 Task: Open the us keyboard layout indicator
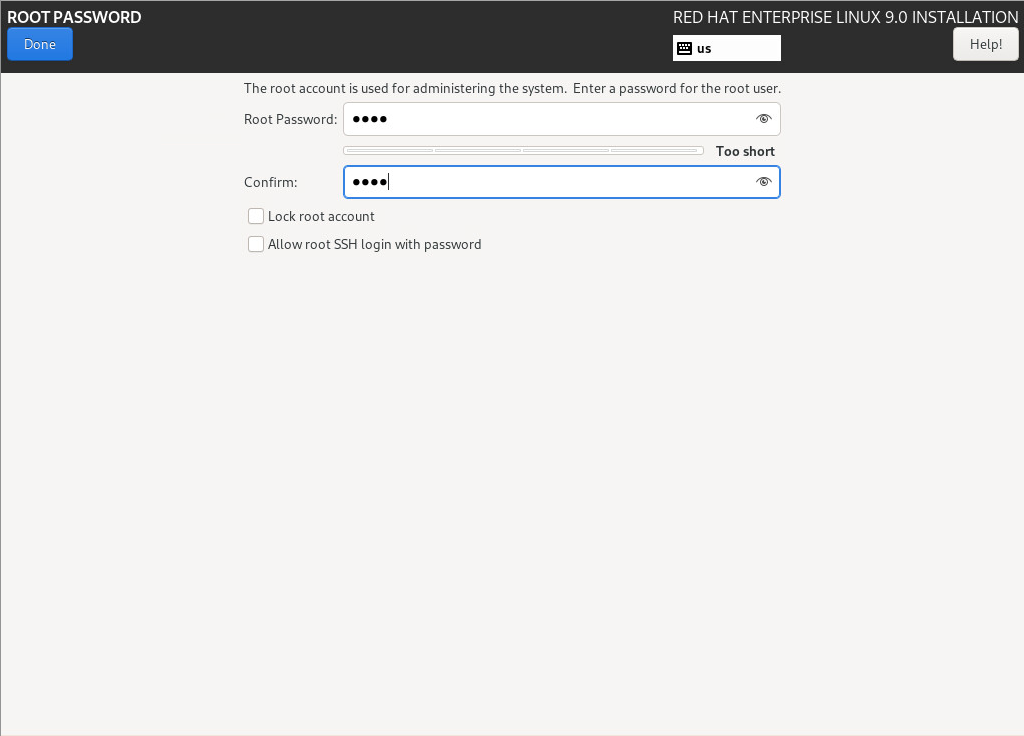click(726, 48)
